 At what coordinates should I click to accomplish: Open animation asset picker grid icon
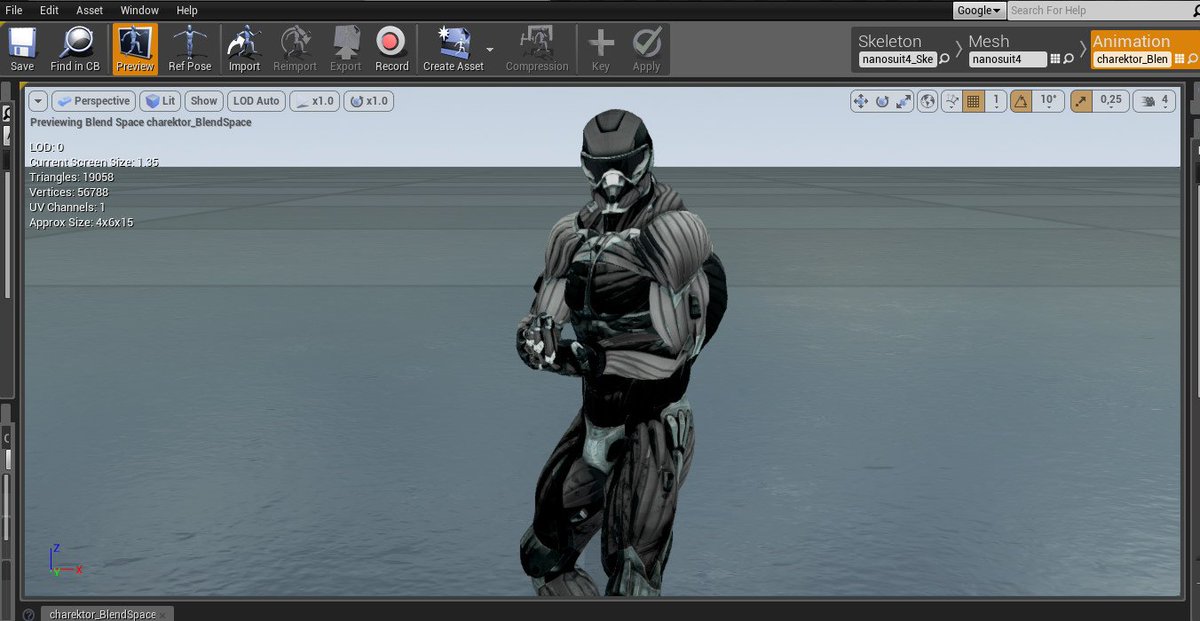coord(1180,60)
